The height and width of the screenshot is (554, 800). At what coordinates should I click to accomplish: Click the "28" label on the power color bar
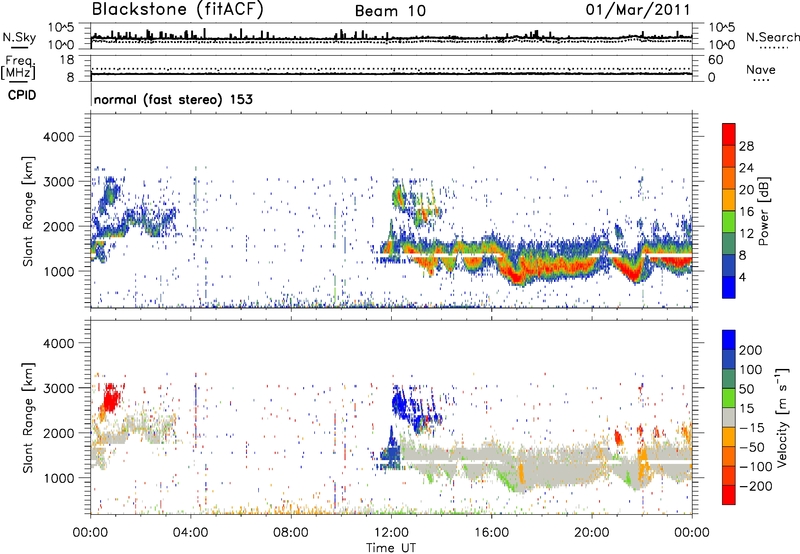point(746,146)
